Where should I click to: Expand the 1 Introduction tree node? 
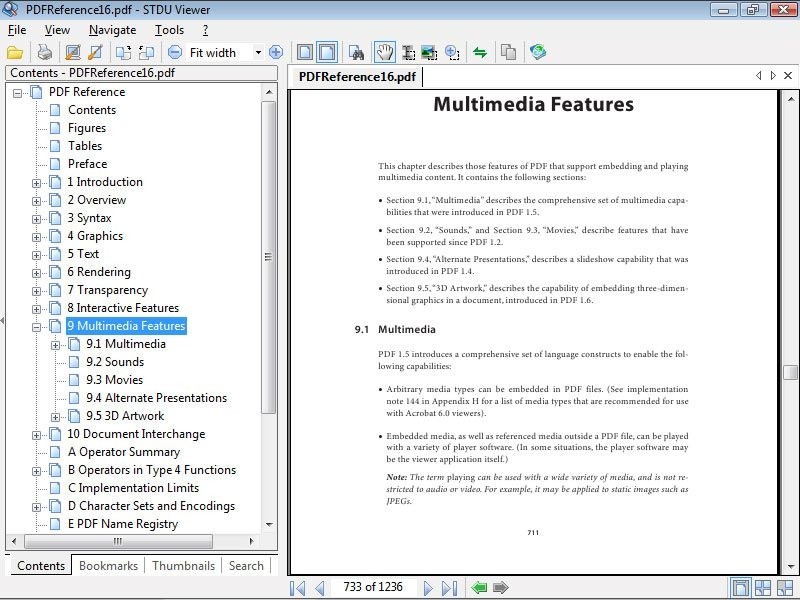37,182
